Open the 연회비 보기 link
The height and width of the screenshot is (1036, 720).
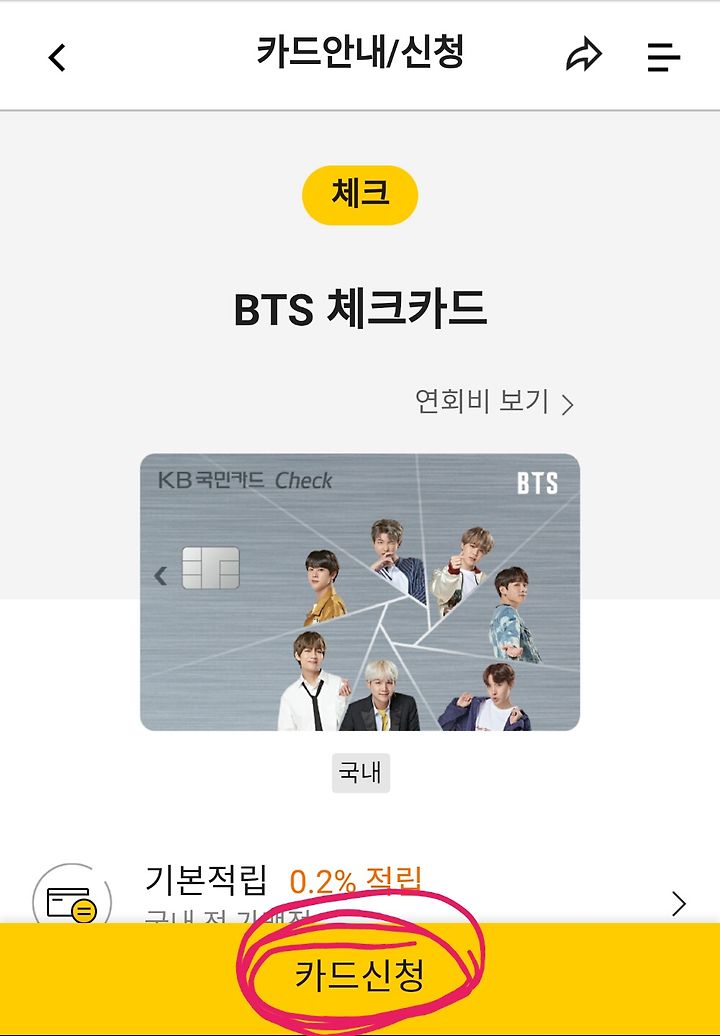[x=494, y=402]
